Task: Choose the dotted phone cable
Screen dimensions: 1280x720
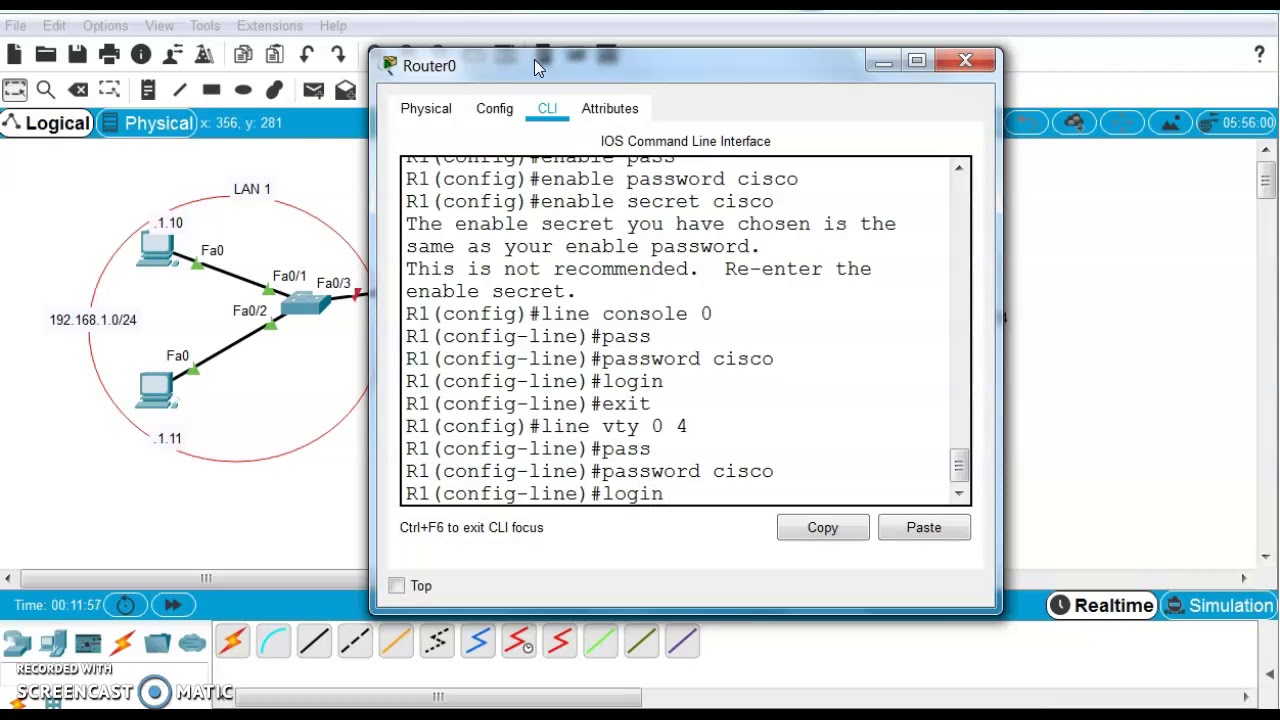Action: (437, 641)
